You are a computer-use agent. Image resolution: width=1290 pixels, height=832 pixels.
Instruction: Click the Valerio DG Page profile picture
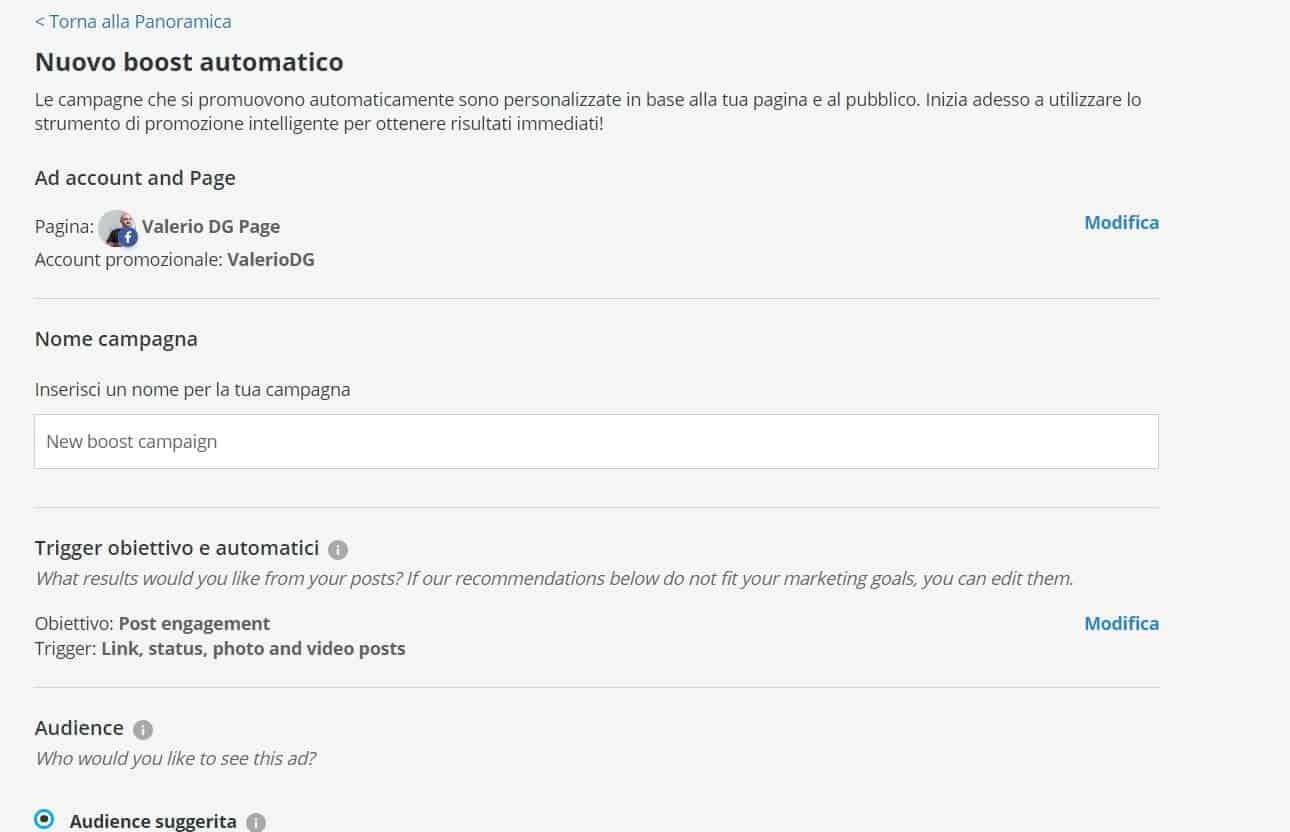(x=117, y=227)
